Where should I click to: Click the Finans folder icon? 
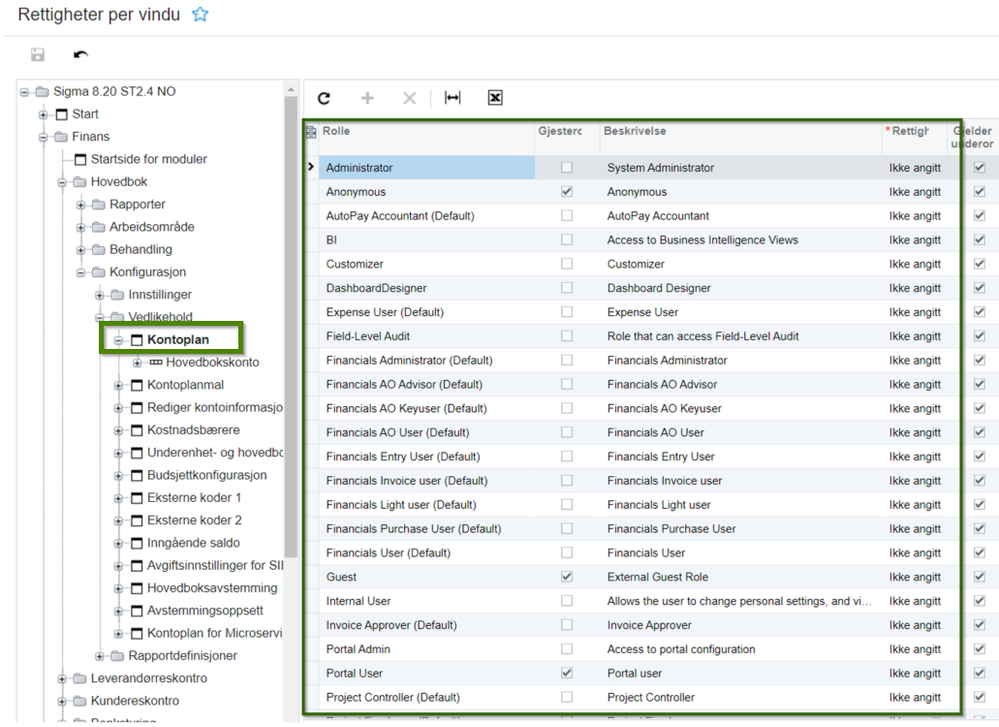click(61, 137)
